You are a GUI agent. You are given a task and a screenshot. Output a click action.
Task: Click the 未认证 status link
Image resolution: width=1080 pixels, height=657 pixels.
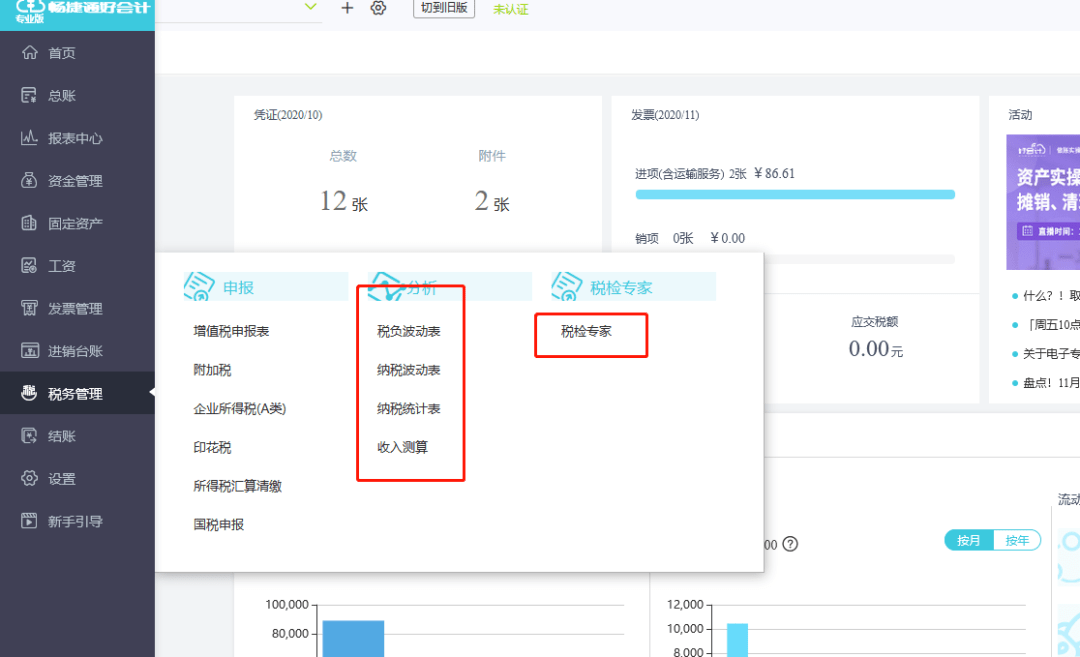tap(511, 10)
